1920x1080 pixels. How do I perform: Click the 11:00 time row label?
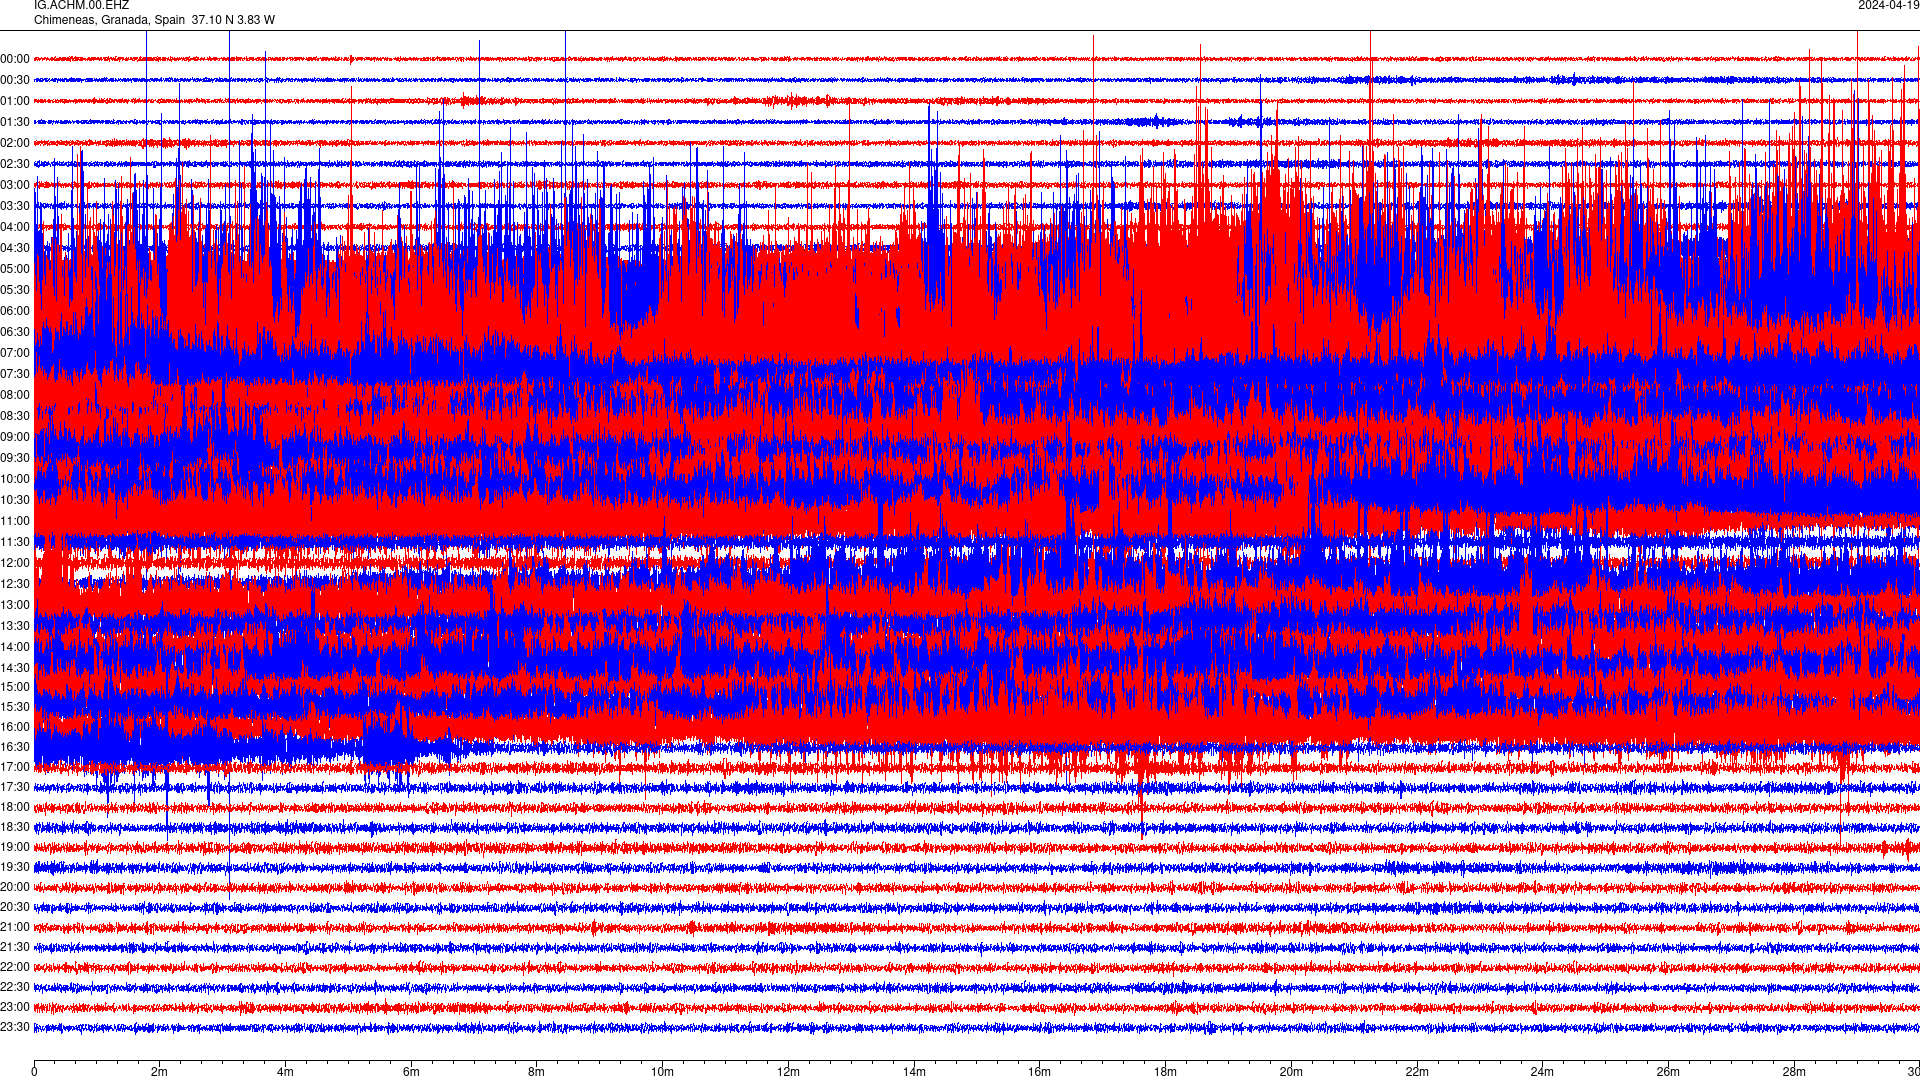point(15,521)
